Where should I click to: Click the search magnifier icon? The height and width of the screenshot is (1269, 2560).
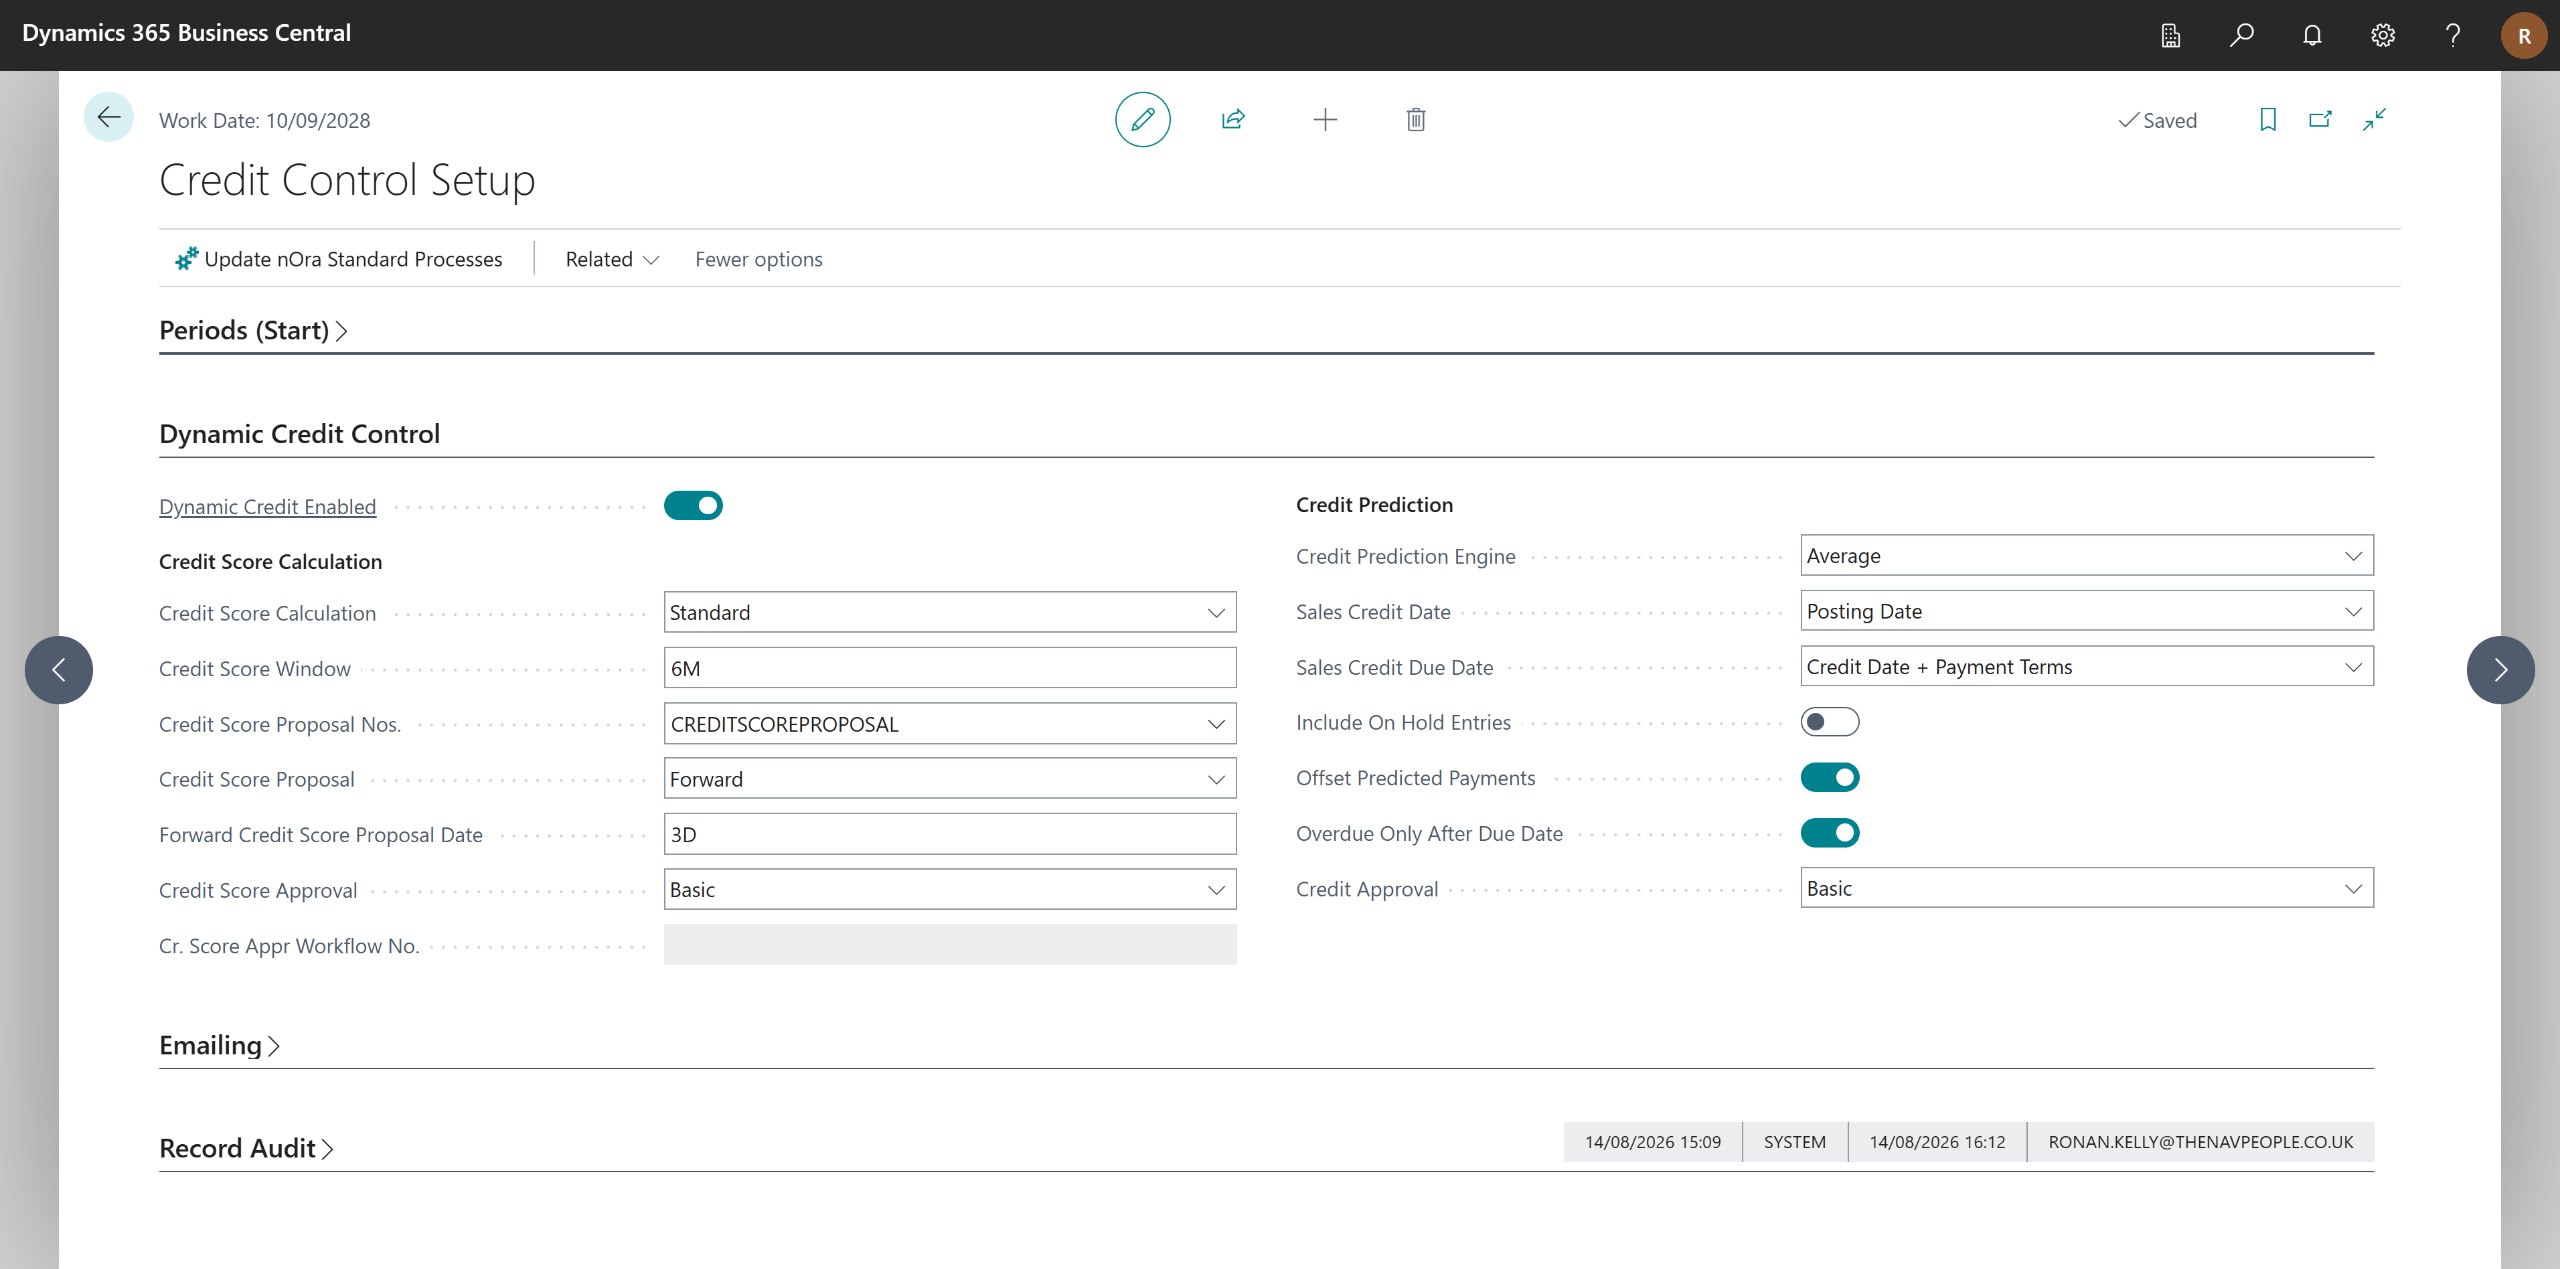2242,36
